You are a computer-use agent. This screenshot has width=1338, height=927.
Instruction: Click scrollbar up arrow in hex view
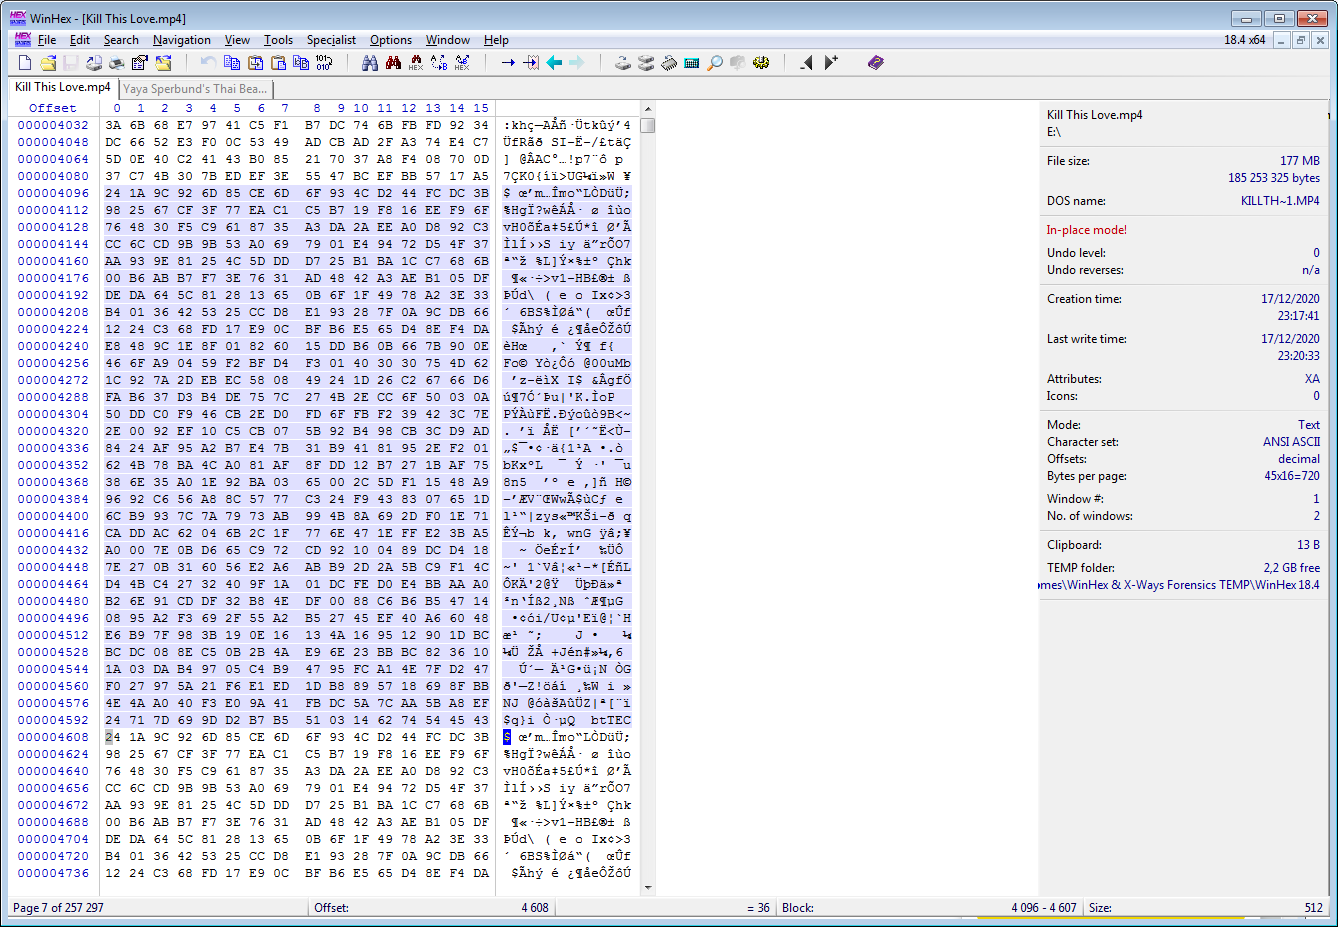tap(648, 108)
